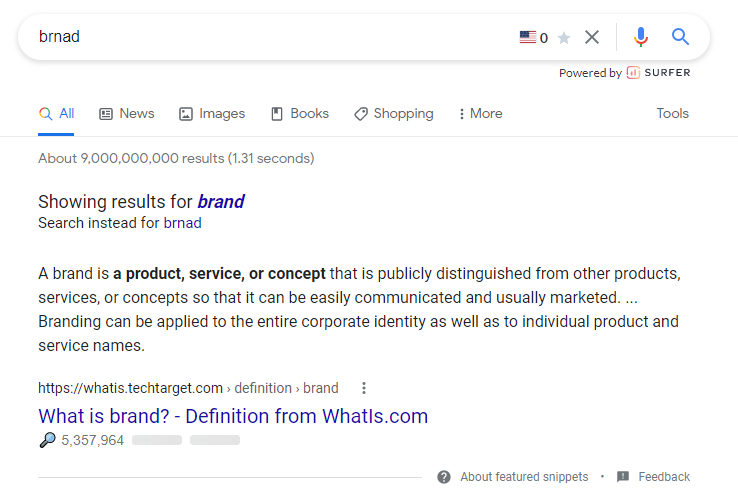Click the Feedback flag icon
This screenshot has height=497, width=738.
click(x=623, y=477)
